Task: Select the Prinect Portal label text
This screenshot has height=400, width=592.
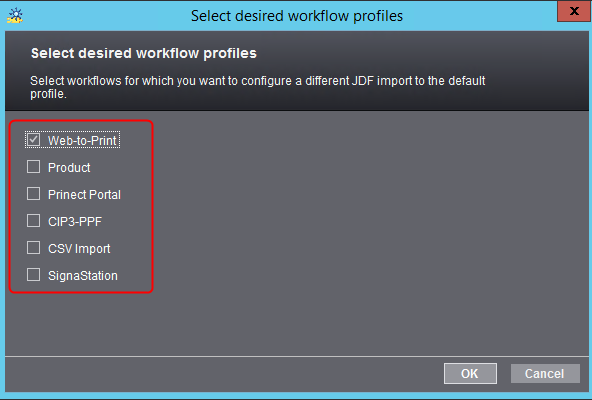Action: coord(84,195)
